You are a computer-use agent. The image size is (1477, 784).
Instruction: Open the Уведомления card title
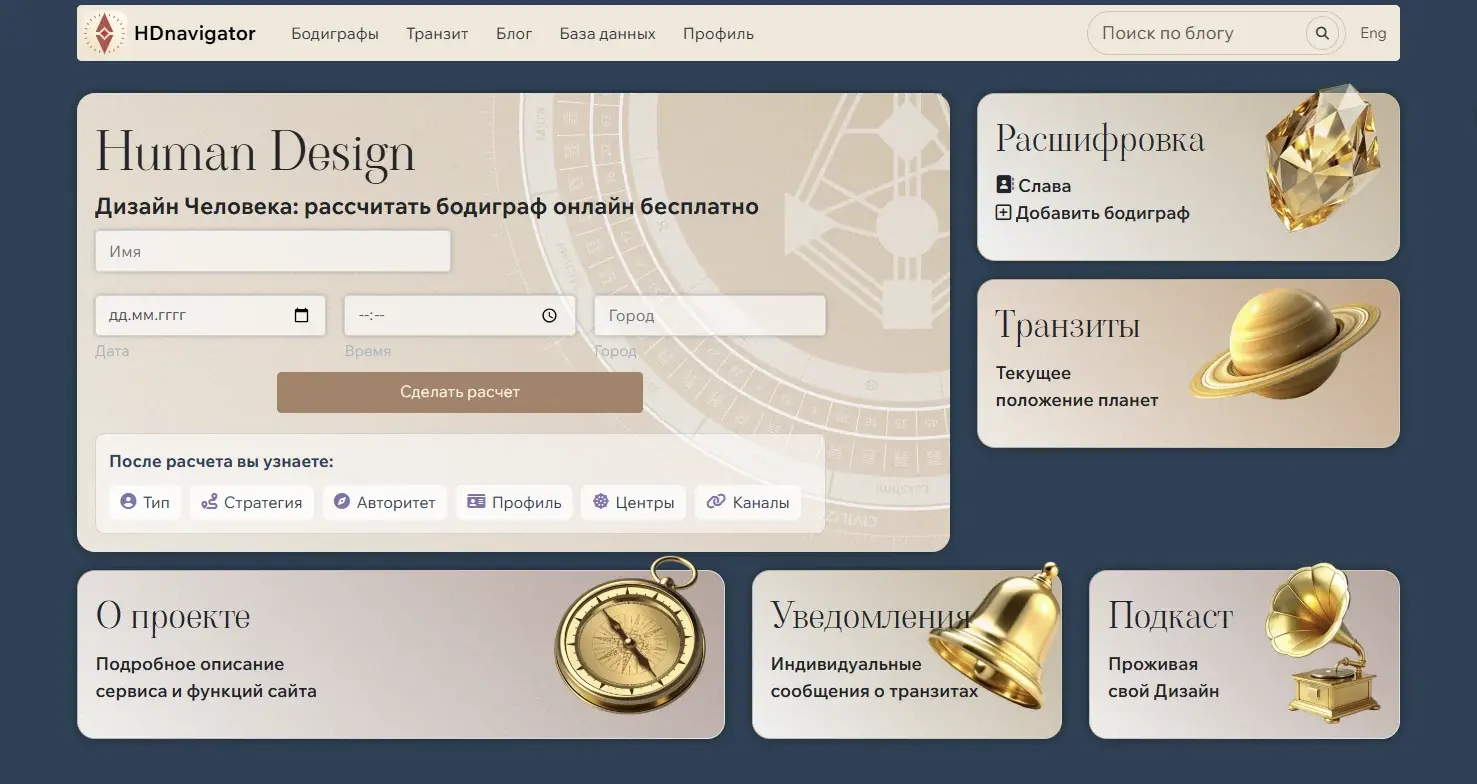pyautogui.click(x=871, y=615)
